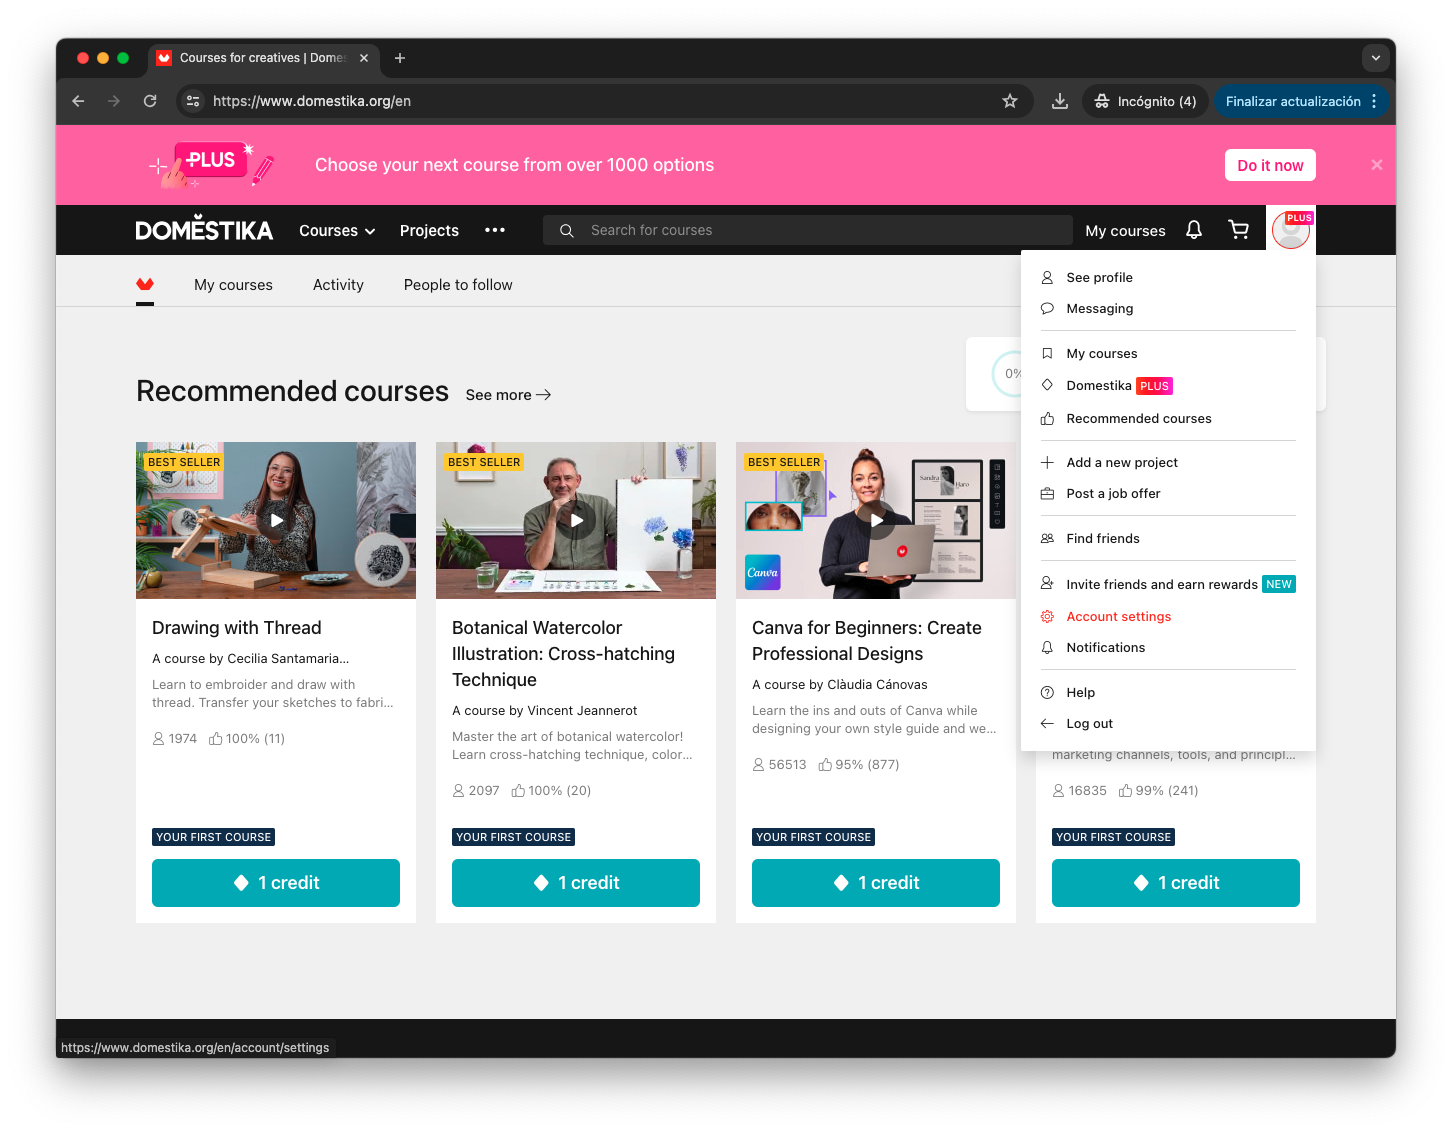The width and height of the screenshot is (1452, 1132).
Task: Click Incógnito (4) profile chip
Action: click(x=1146, y=101)
